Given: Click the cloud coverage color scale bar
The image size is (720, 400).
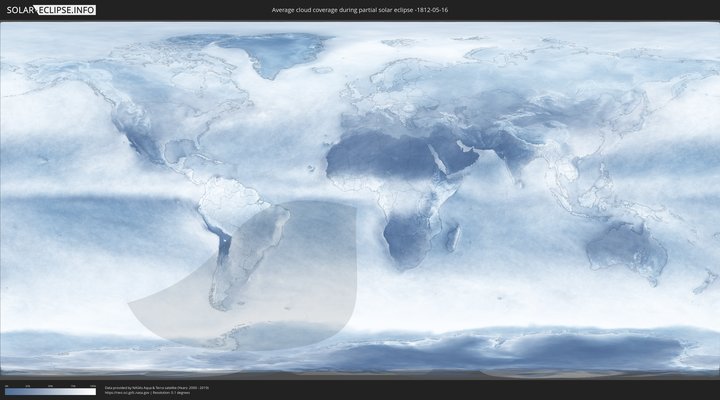Looking at the screenshot, I should pos(49,391).
